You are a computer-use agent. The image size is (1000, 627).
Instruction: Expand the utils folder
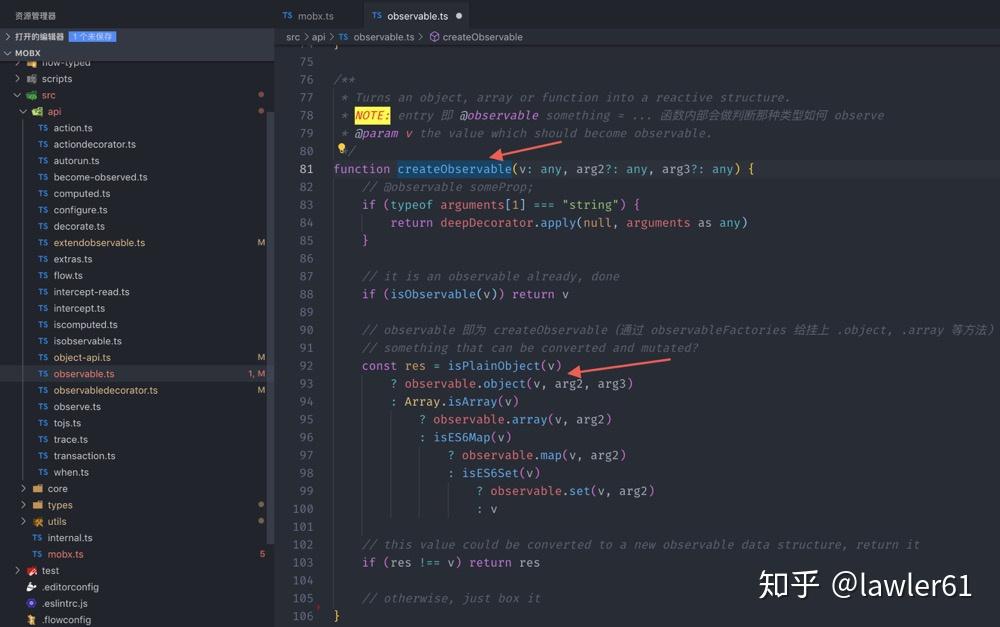pos(23,522)
